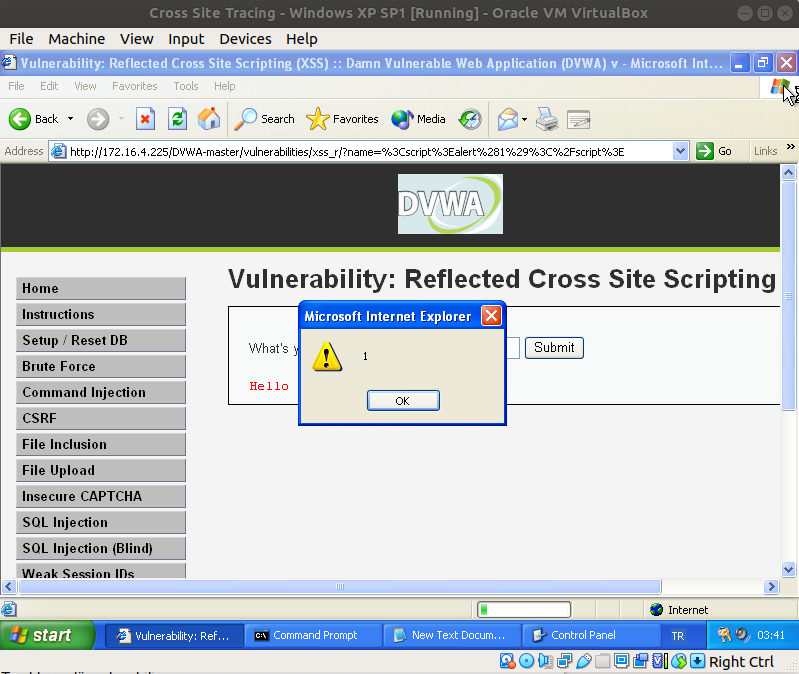Go to Command Injection page
The image size is (799, 674).
tap(100, 392)
